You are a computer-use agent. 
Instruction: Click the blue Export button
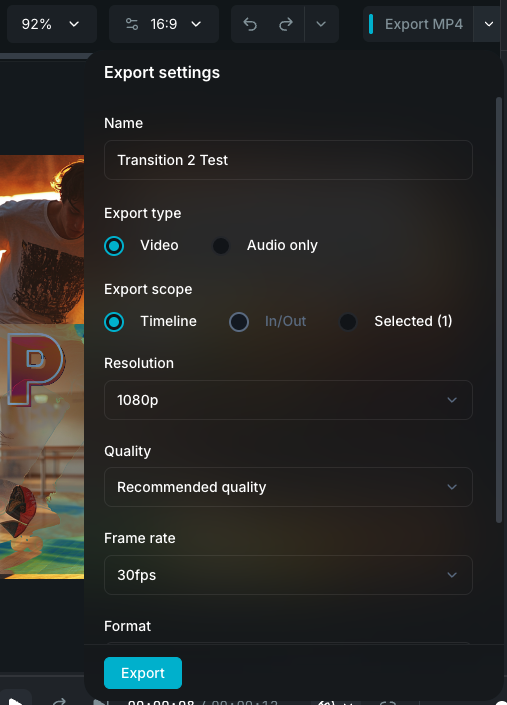[143, 673]
